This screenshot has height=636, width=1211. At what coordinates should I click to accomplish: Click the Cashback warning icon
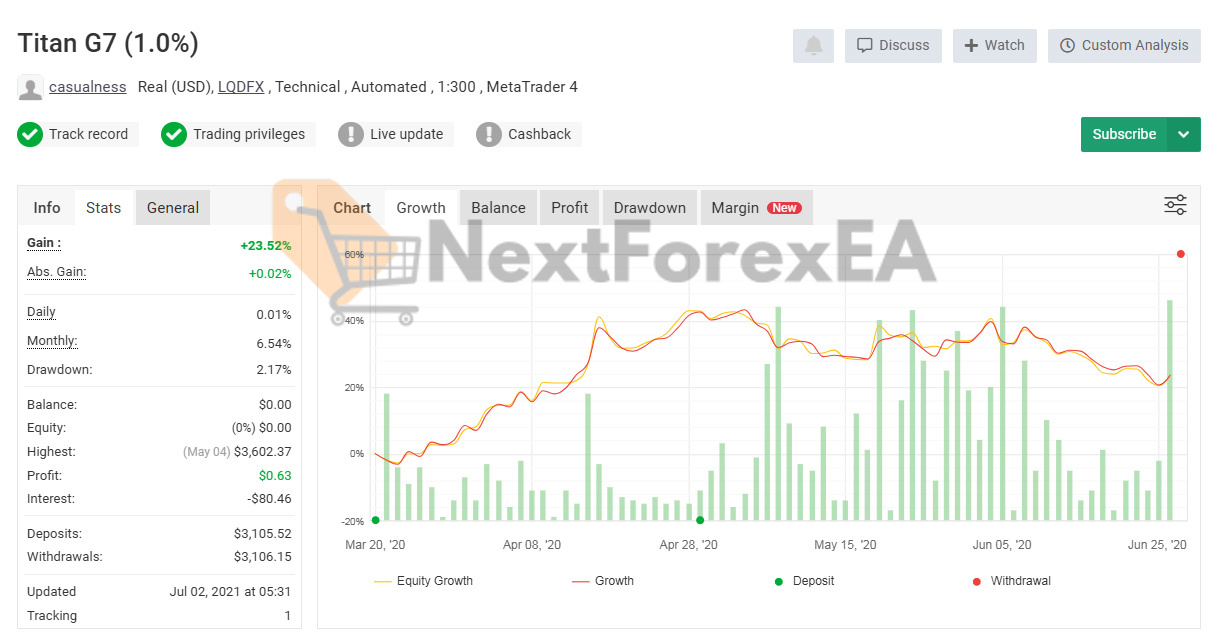(x=489, y=134)
